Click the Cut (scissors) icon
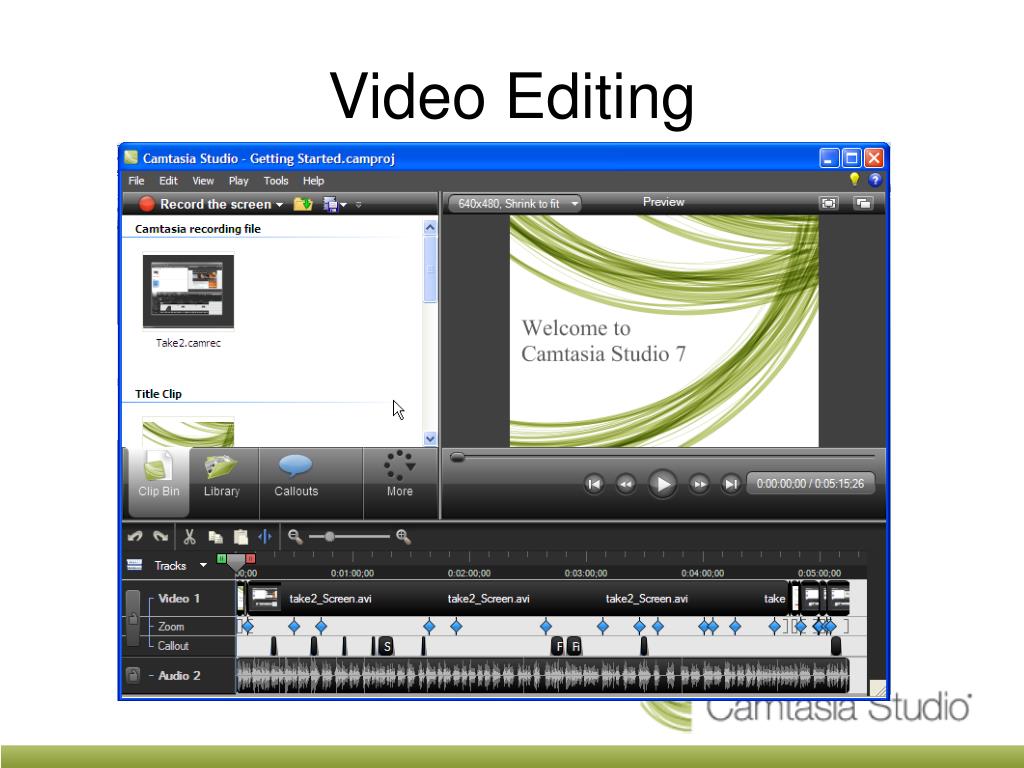This screenshot has height=768, width=1024. [189, 536]
